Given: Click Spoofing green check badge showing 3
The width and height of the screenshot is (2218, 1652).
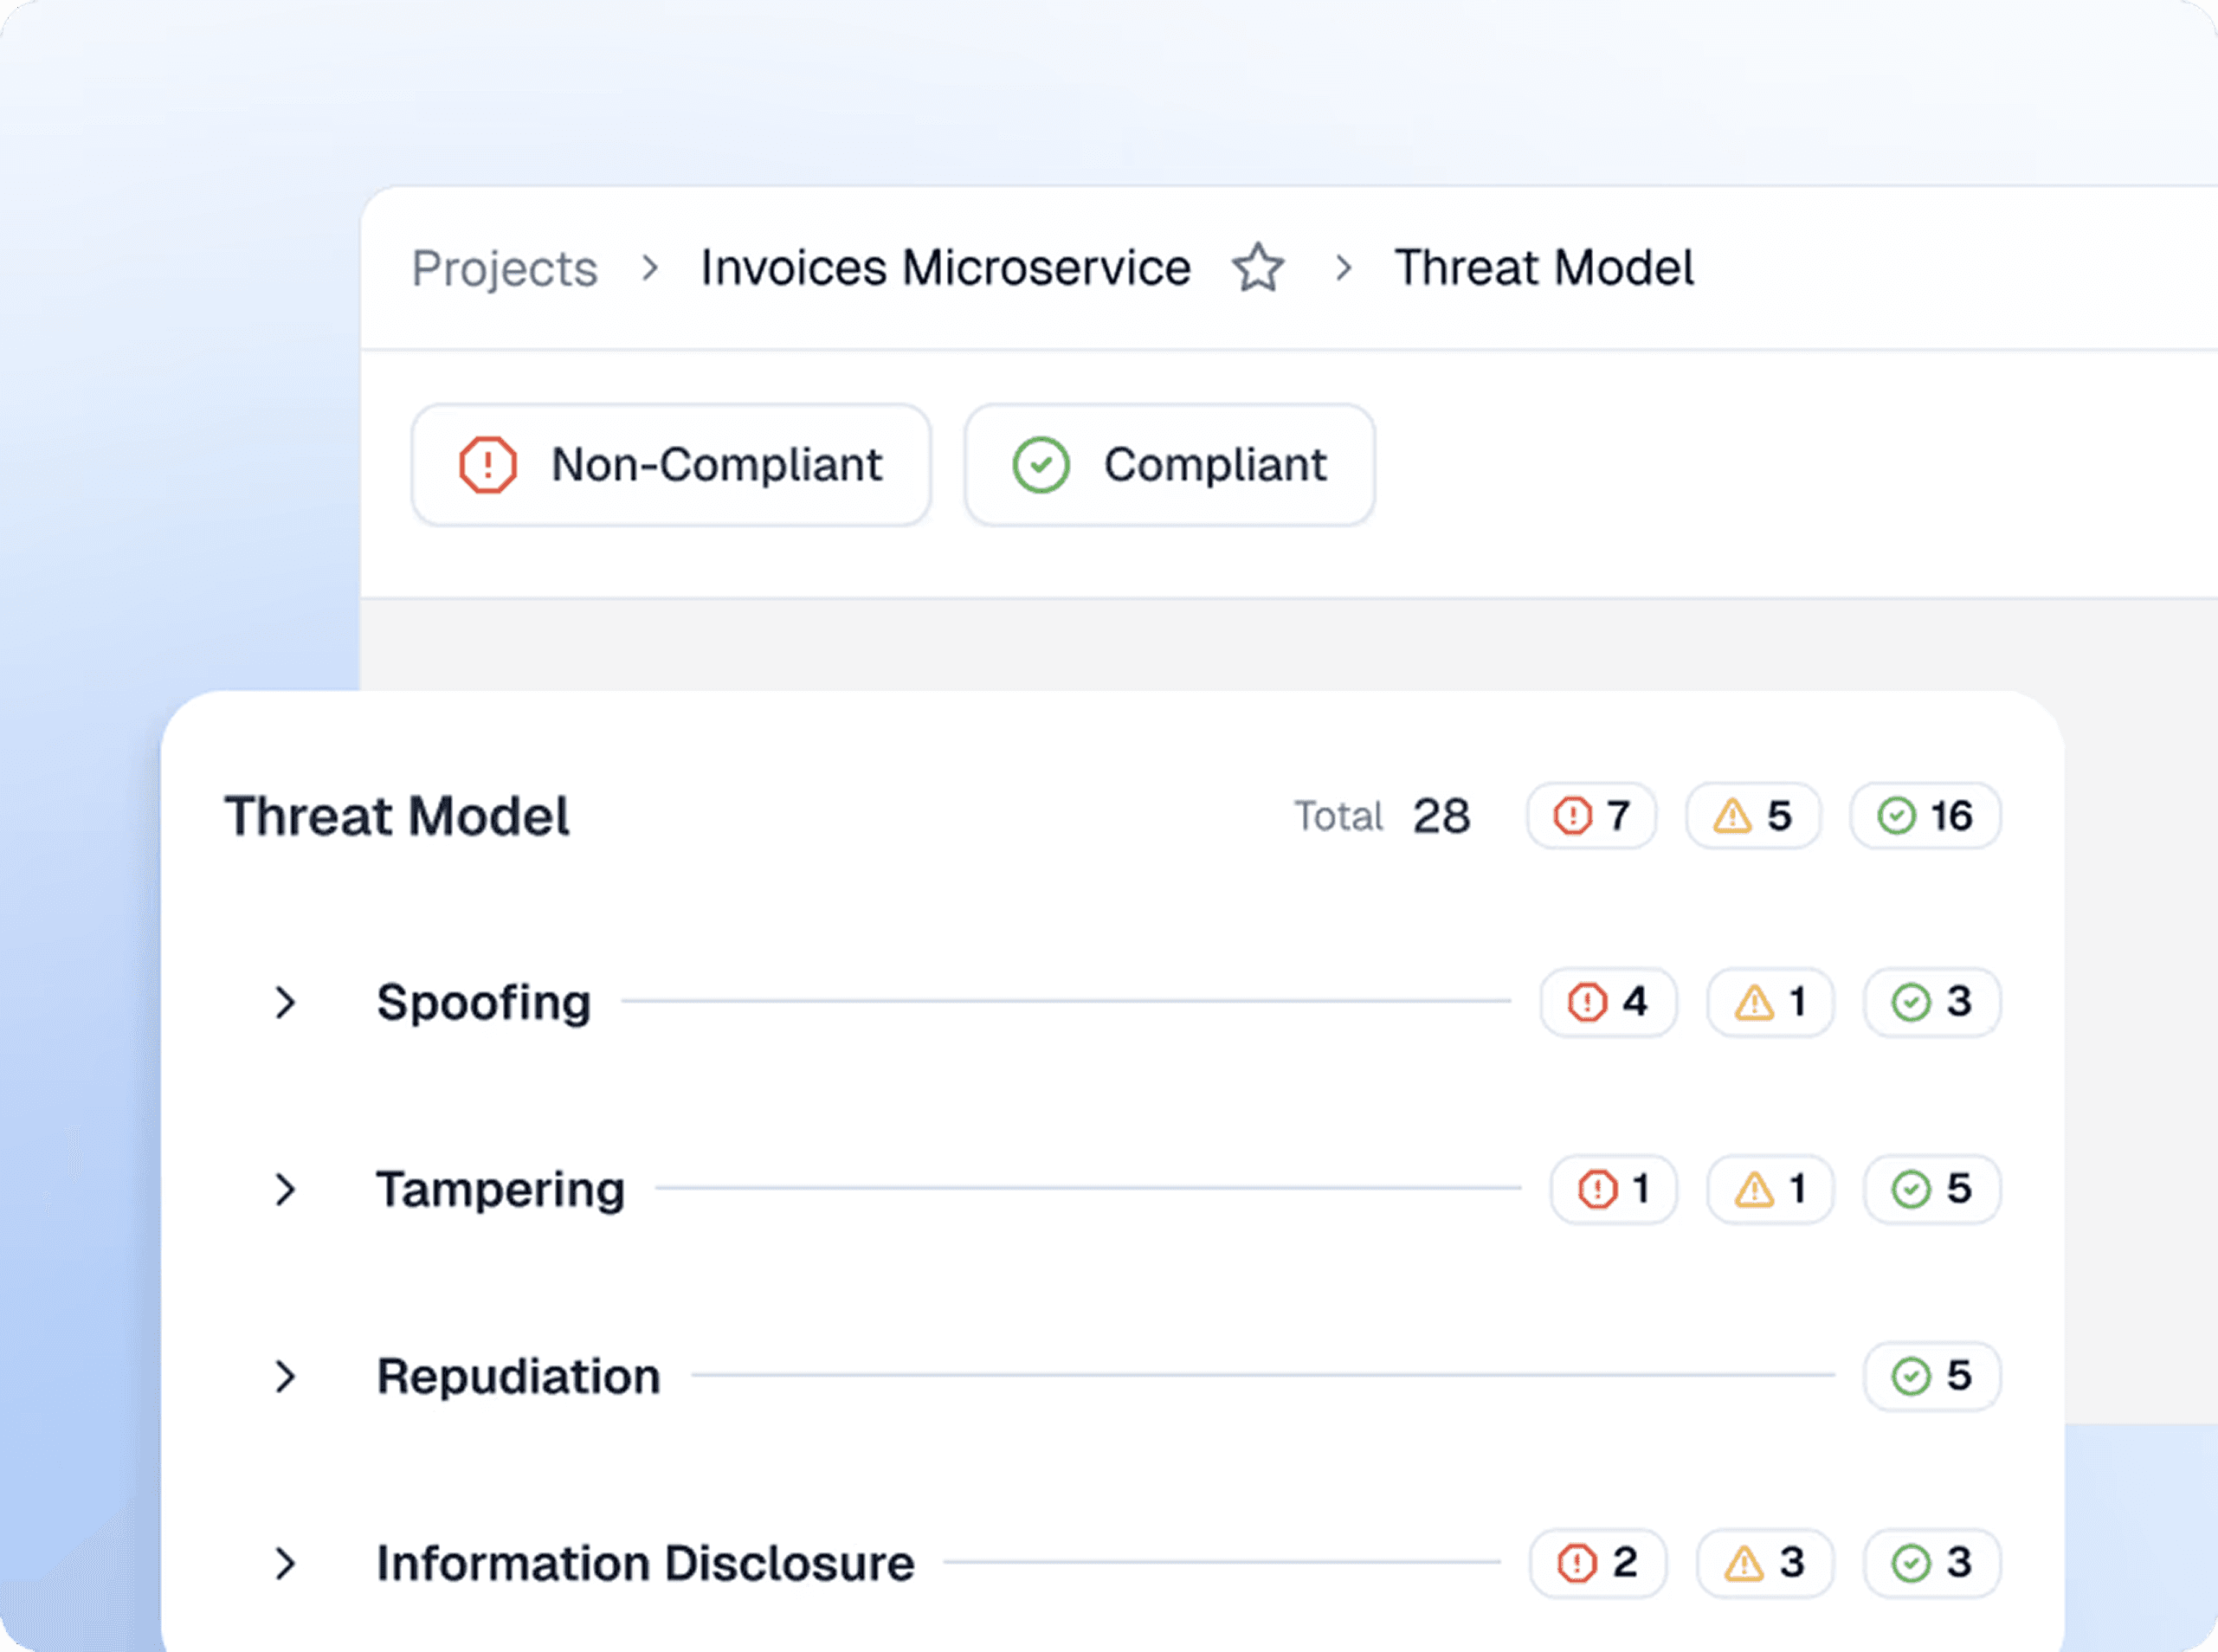Looking at the screenshot, I should tap(1931, 1002).
